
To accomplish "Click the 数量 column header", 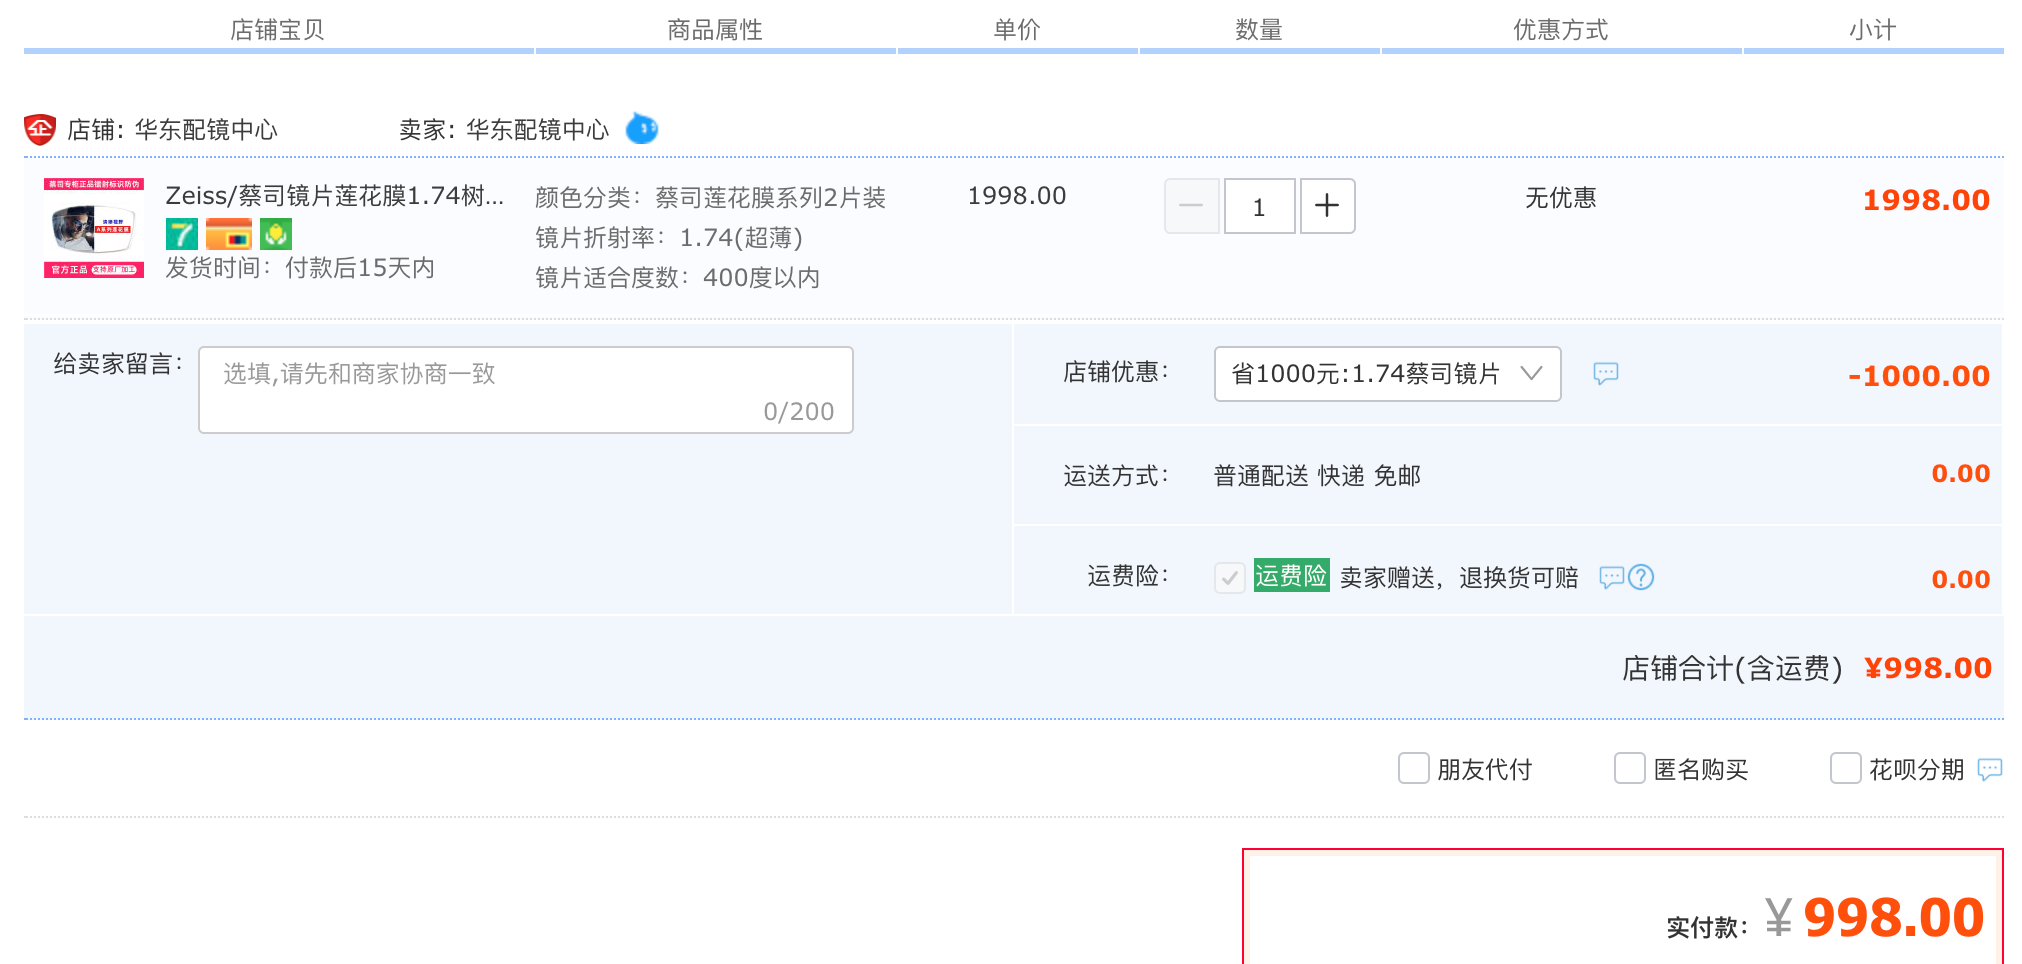I will 1259,30.
